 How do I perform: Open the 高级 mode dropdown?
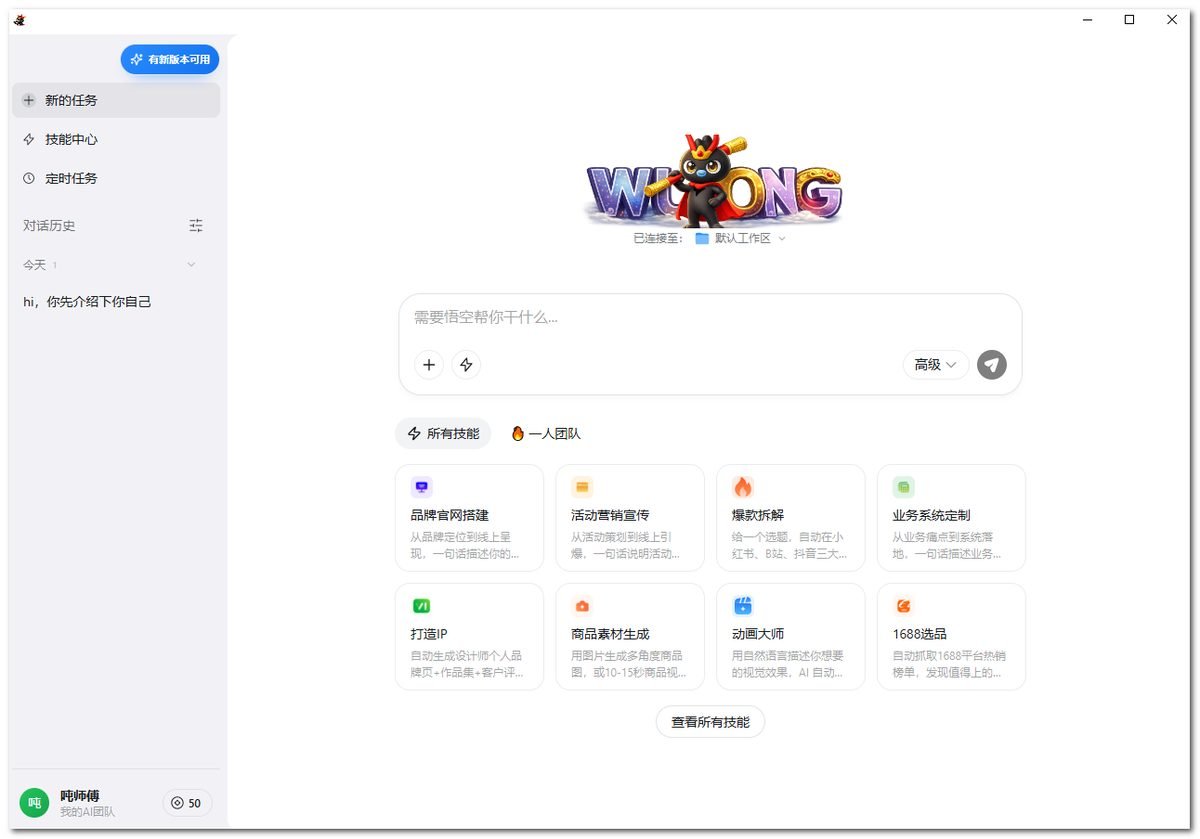coord(936,365)
